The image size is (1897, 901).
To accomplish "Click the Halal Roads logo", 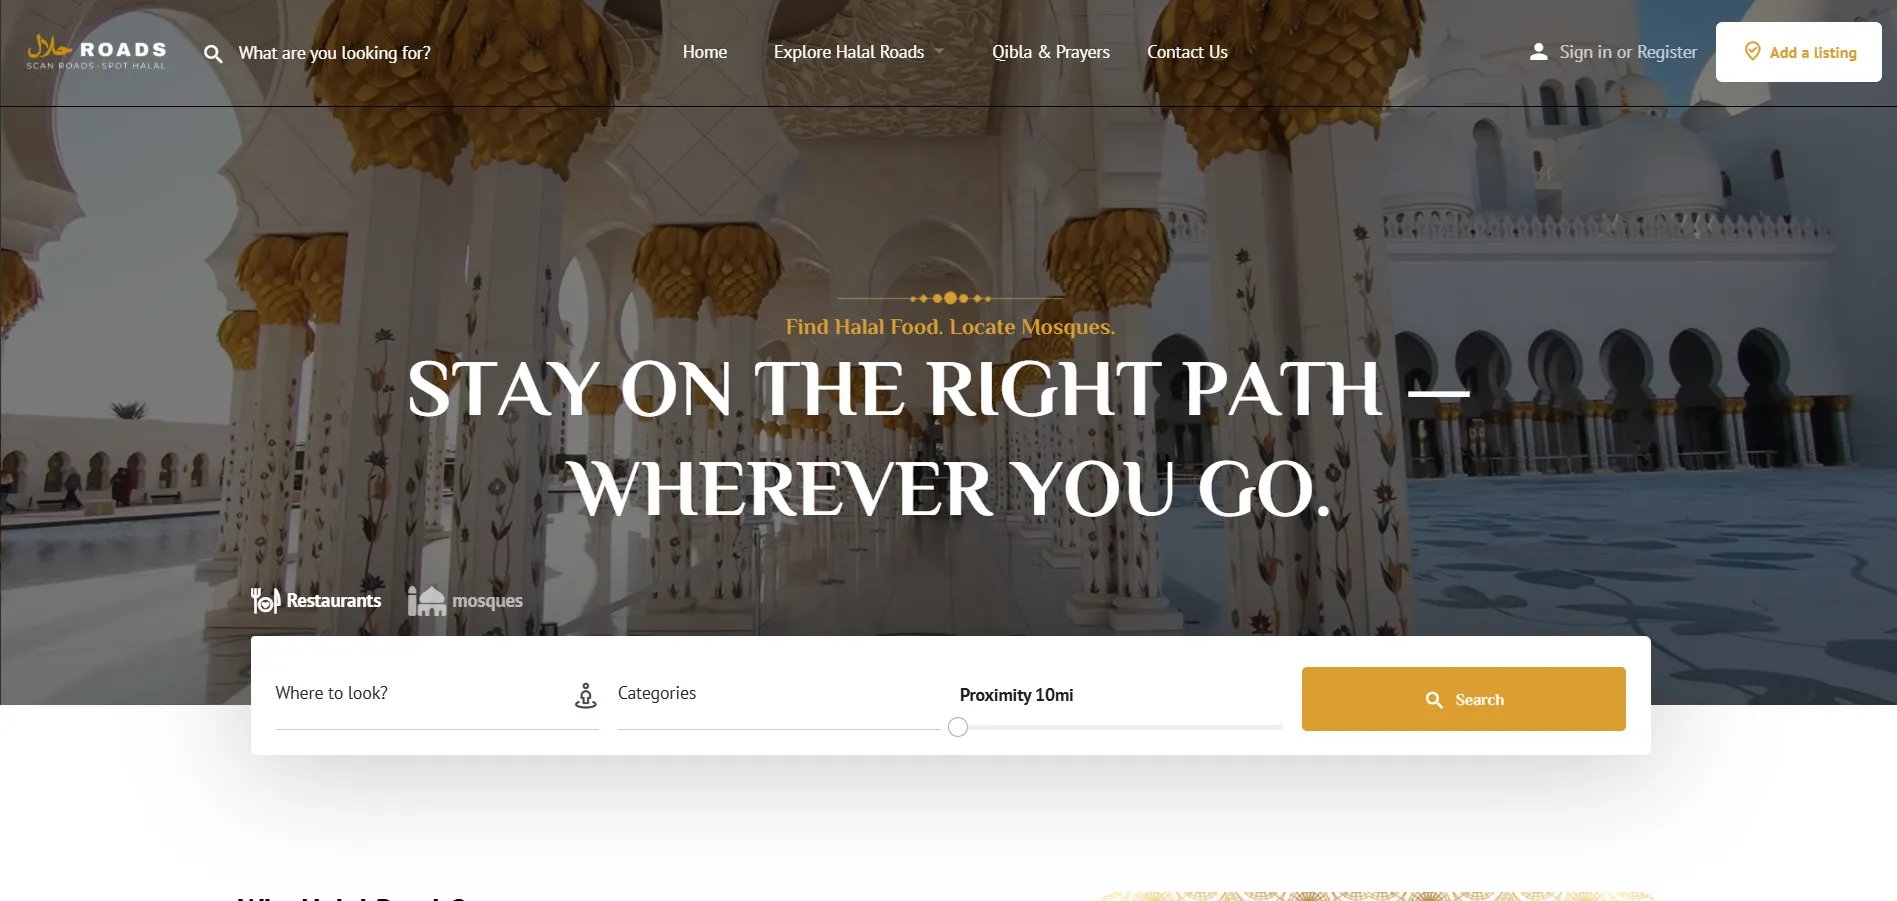I will point(97,52).
